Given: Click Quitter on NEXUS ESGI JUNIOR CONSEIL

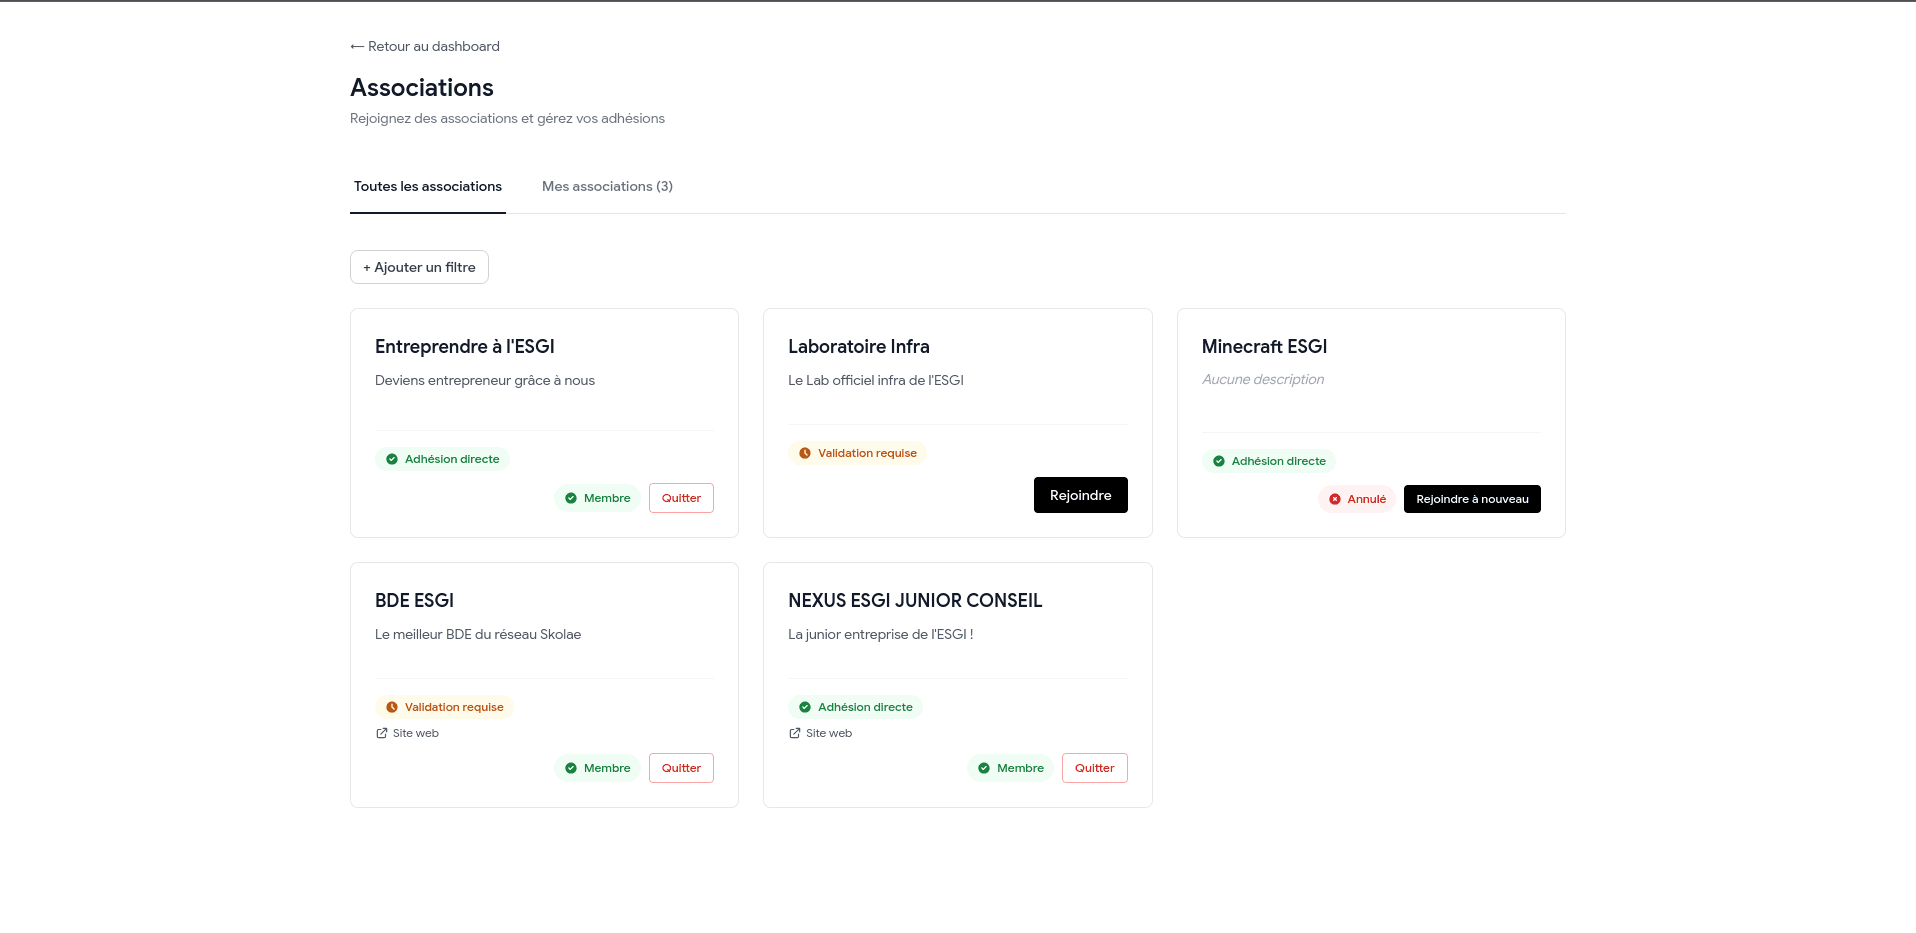Looking at the screenshot, I should (1094, 768).
